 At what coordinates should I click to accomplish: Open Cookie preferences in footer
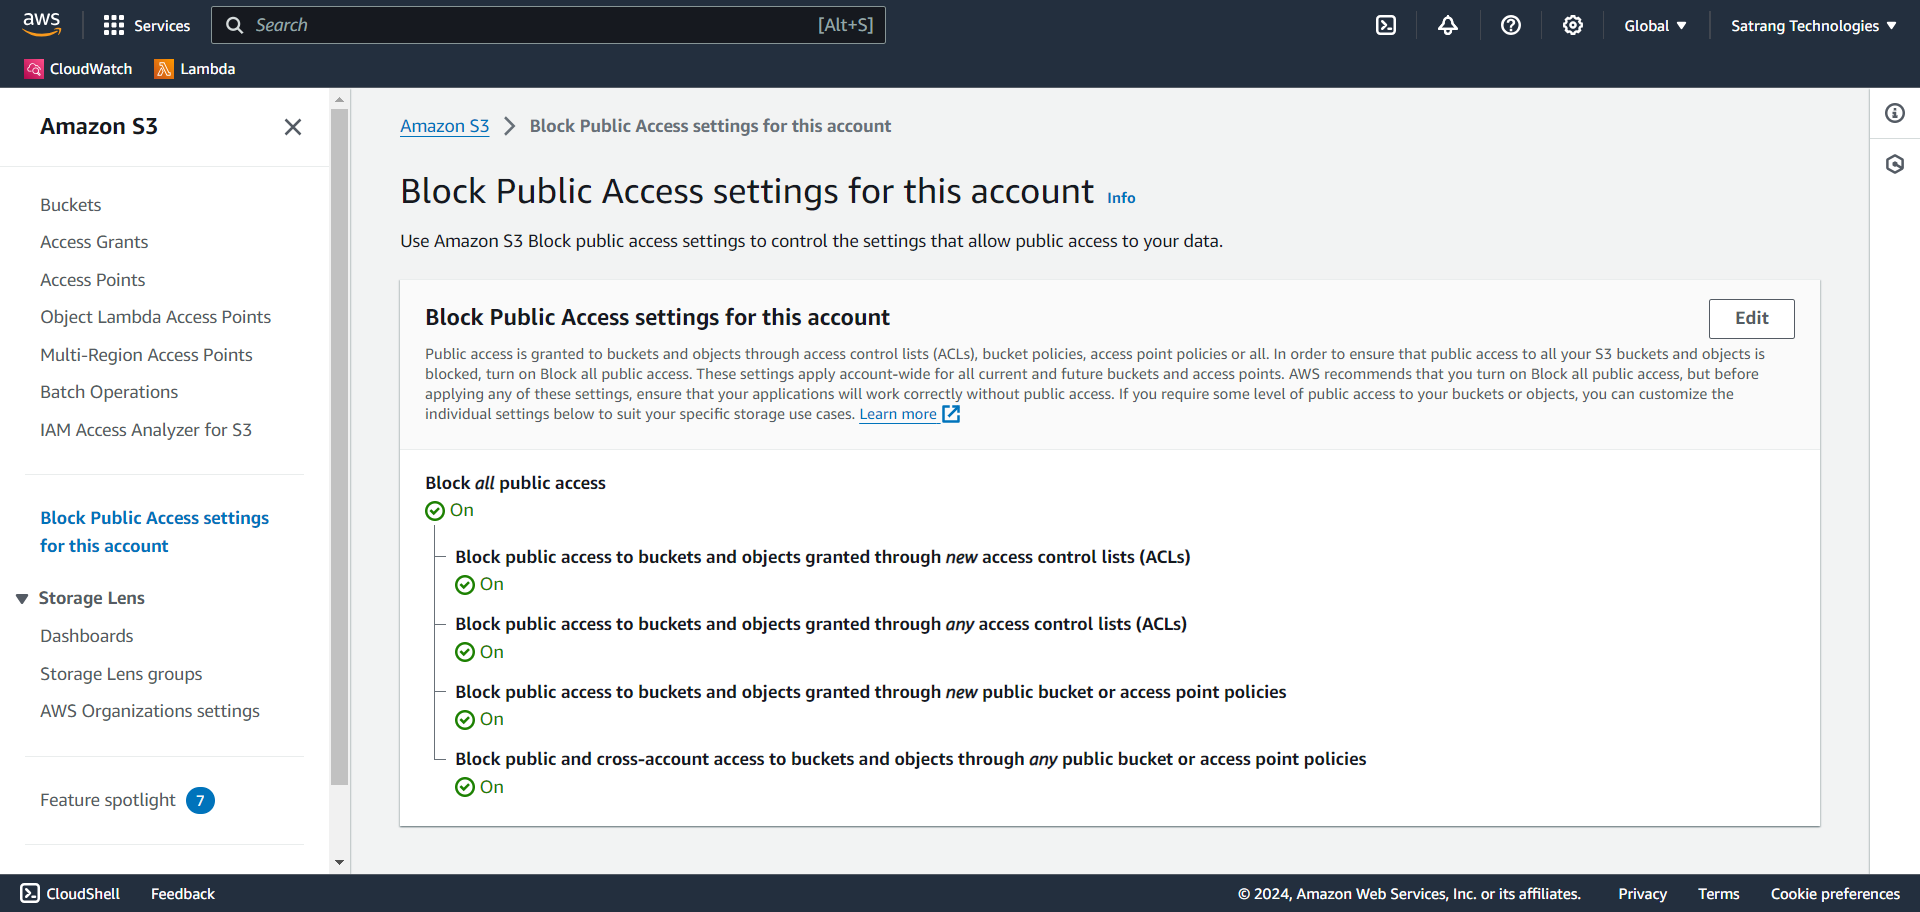click(1835, 894)
